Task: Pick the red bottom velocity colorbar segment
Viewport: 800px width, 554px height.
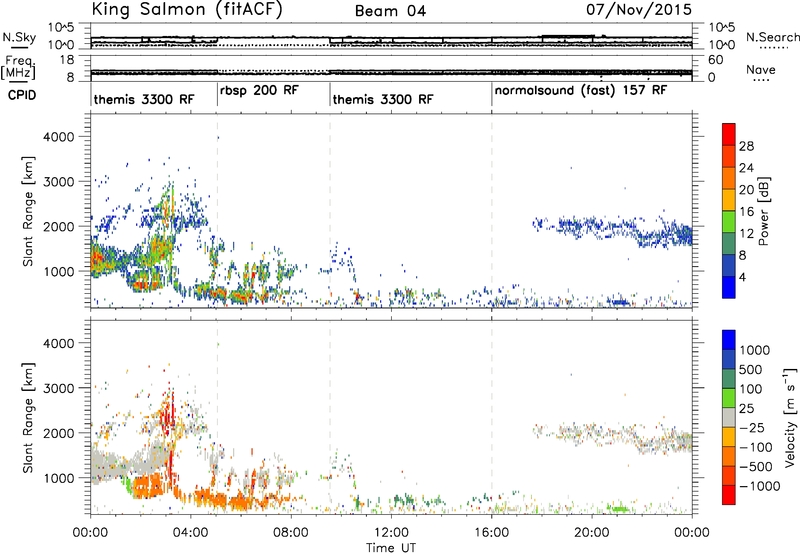Action: (x=729, y=495)
